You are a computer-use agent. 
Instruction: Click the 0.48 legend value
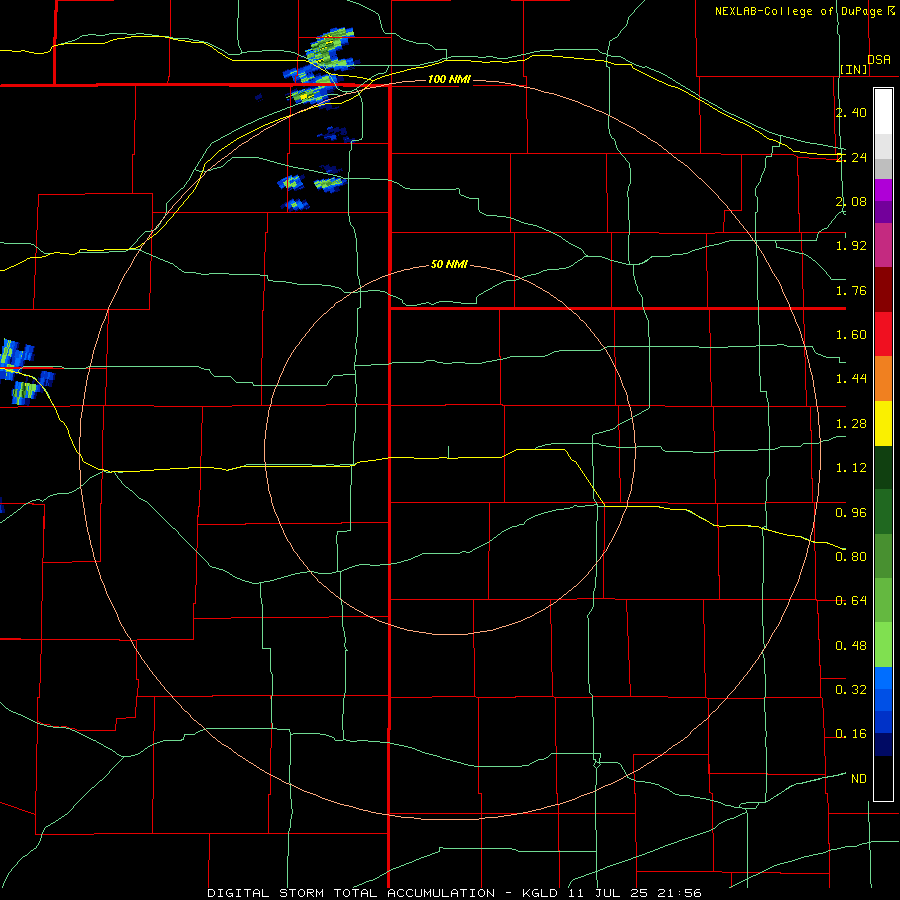click(851, 646)
